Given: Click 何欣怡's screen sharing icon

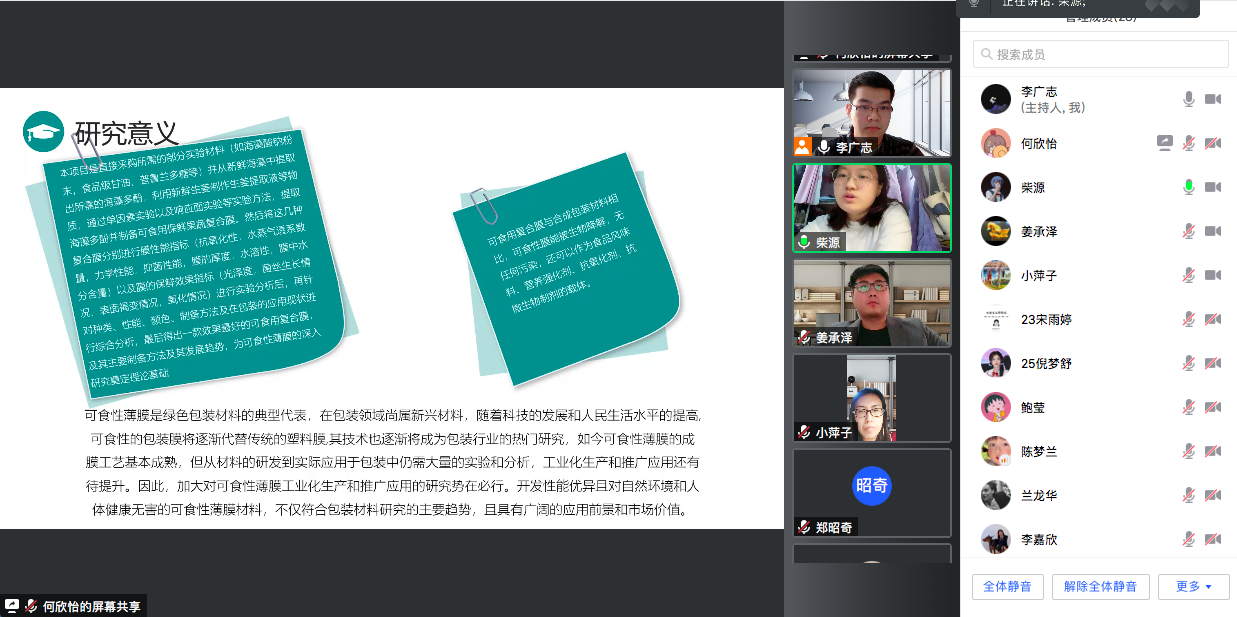Looking at the screenshot, I should [1164, 143].
